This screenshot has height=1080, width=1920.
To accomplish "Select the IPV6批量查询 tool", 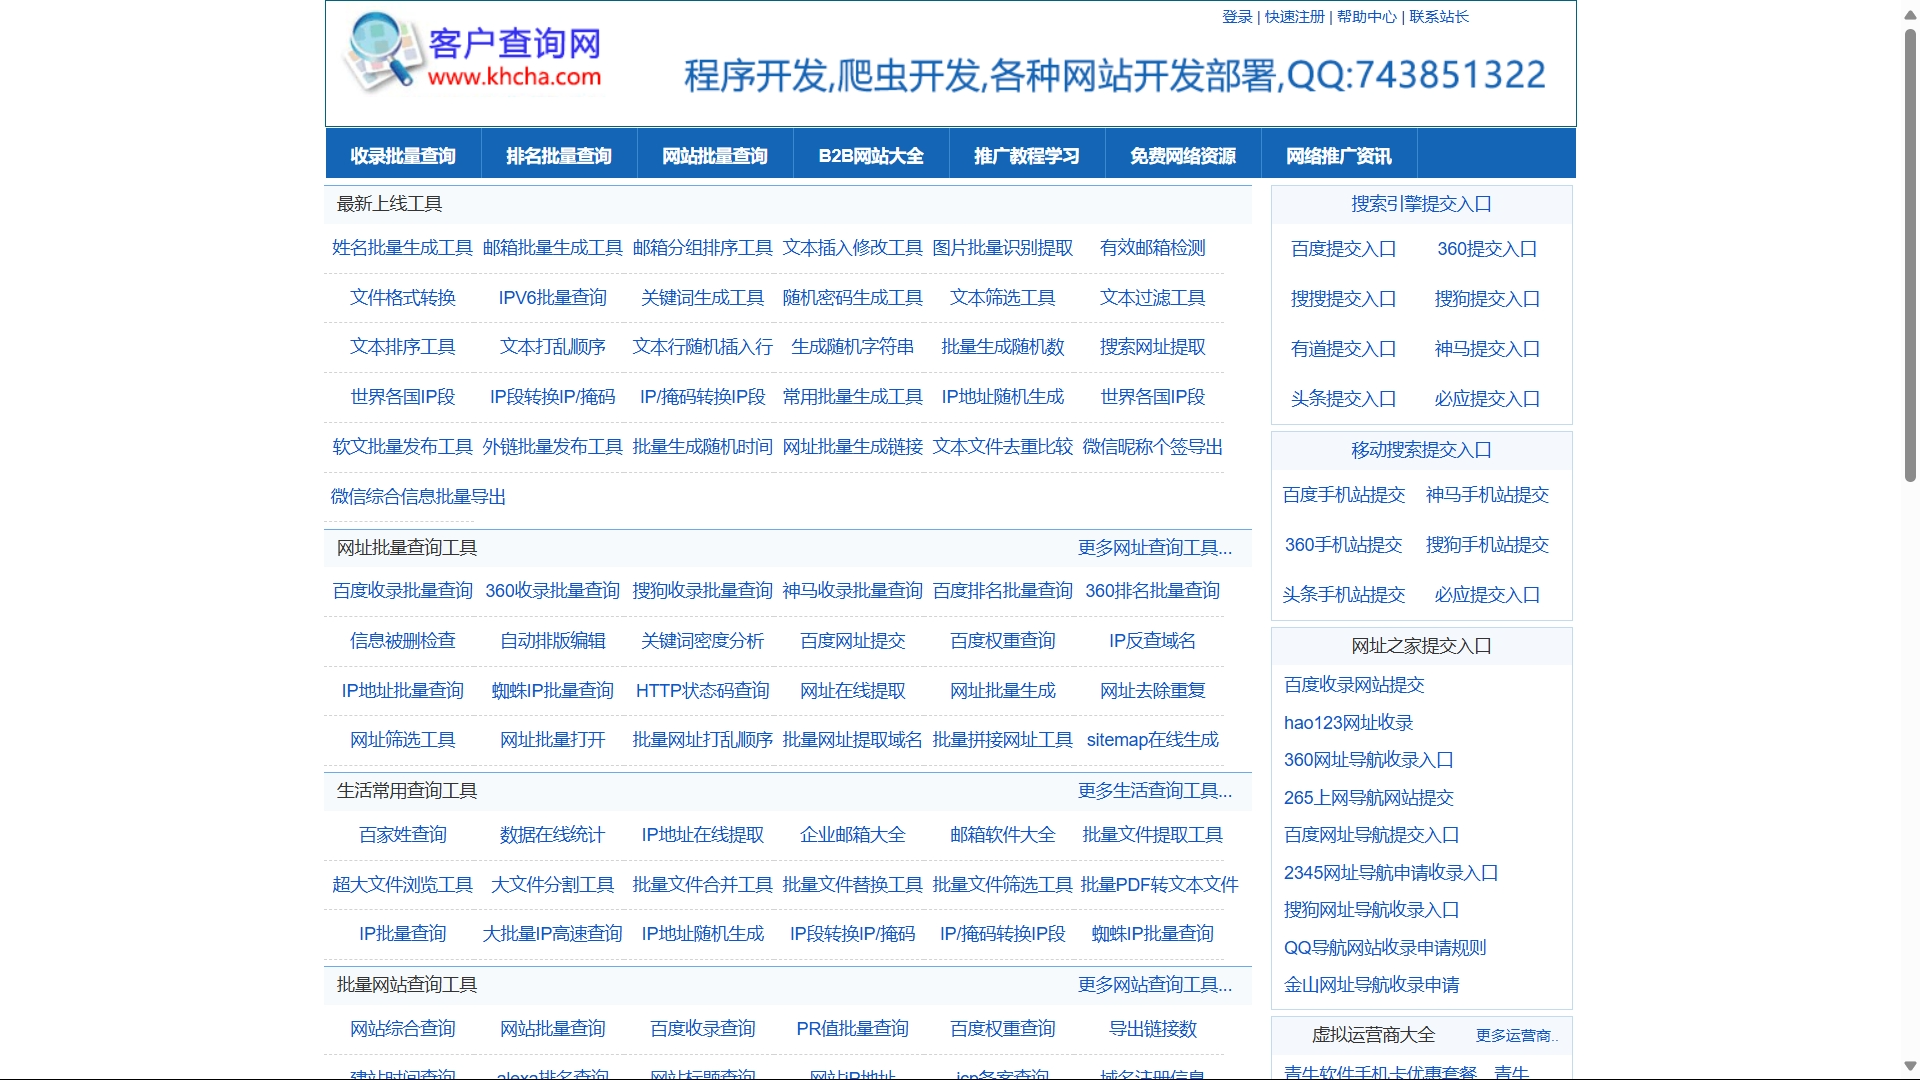I will (553, 297).
